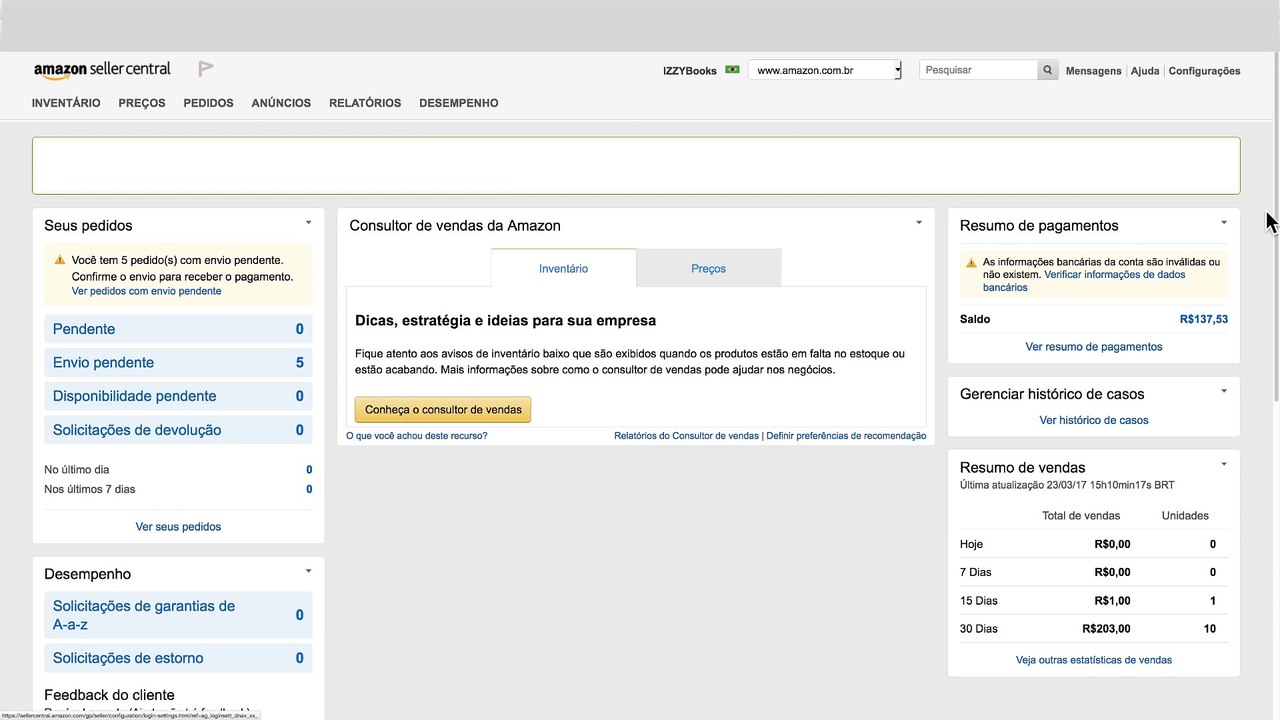
Task: Open the Ajuda link
Action: (1145, 71)
